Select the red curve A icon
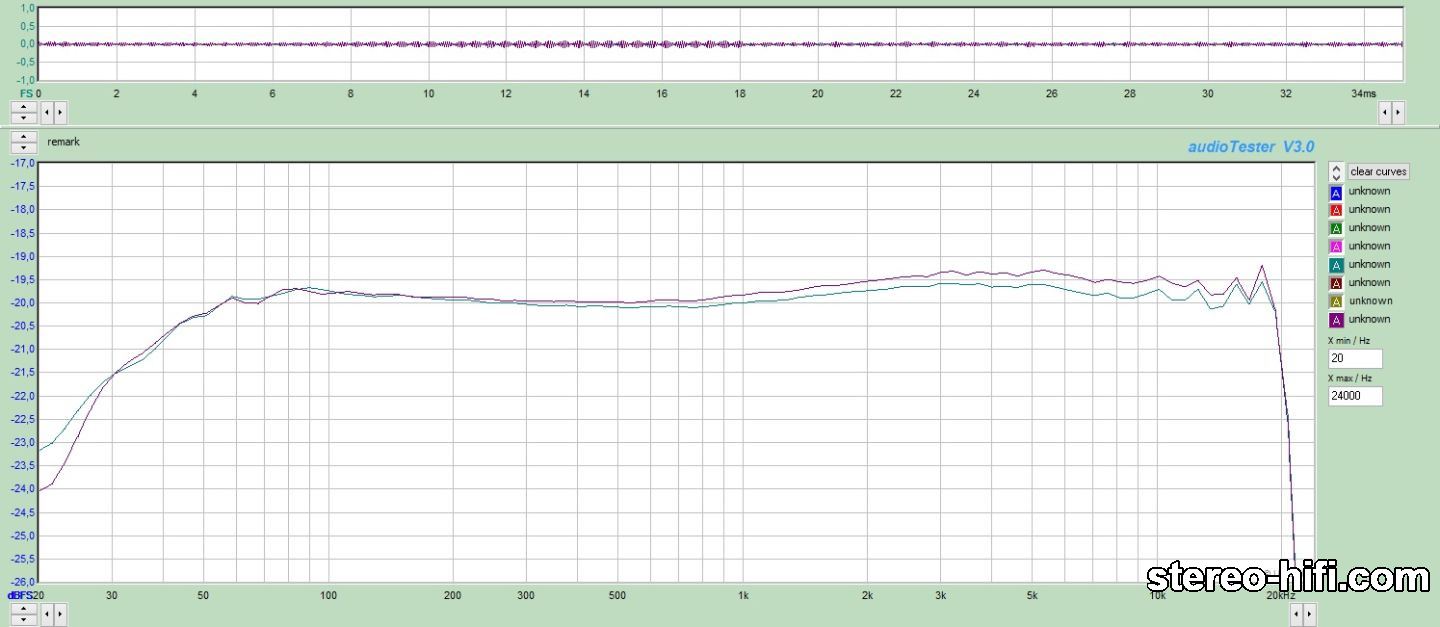The height and width of the screenshot is (627, 1440). 1335,211
